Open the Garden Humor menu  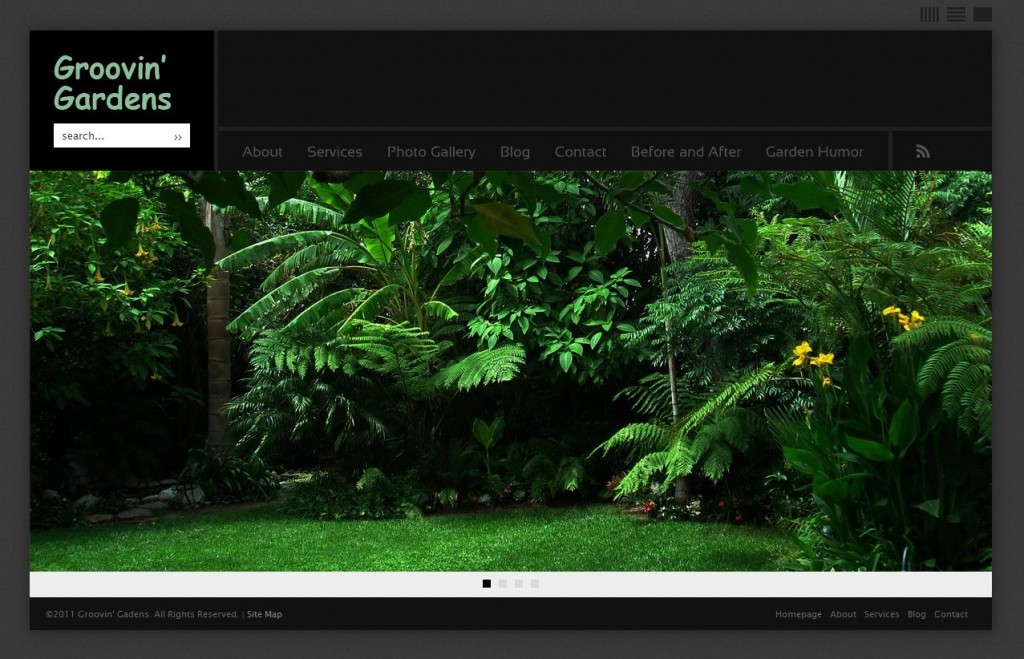(814, 151)
